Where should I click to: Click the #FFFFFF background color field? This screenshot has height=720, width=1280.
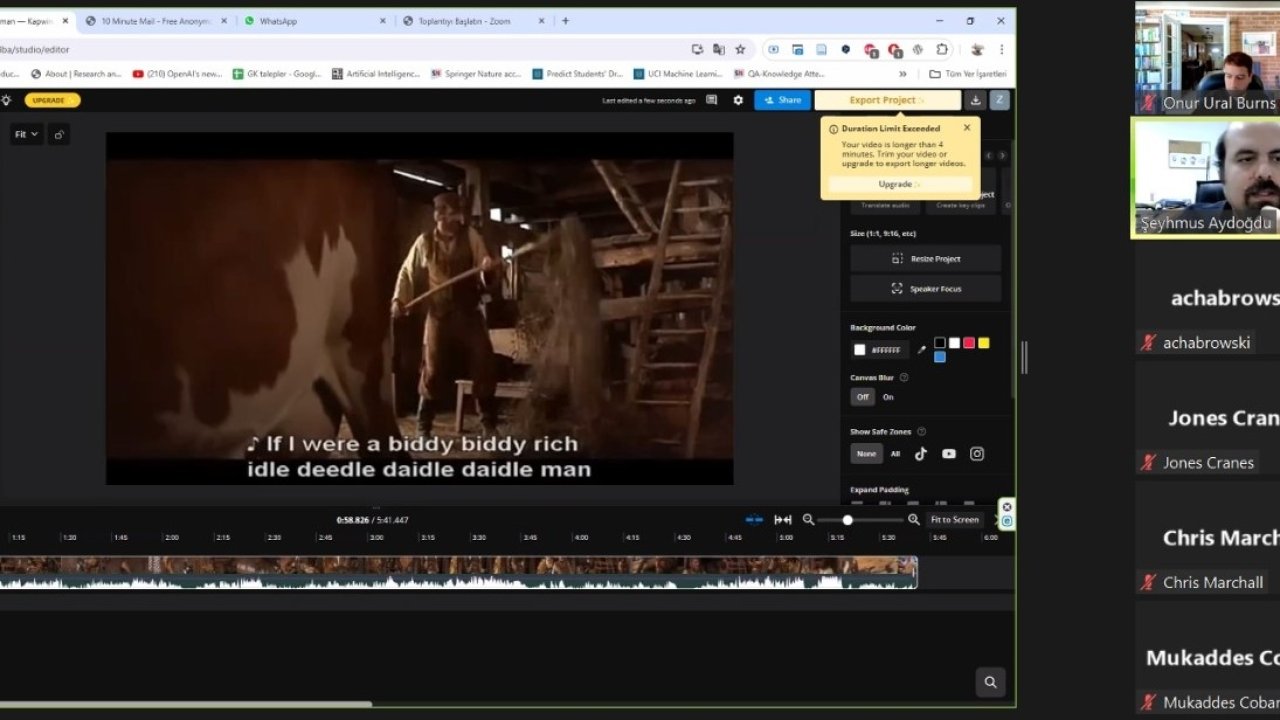click(879, 350)
